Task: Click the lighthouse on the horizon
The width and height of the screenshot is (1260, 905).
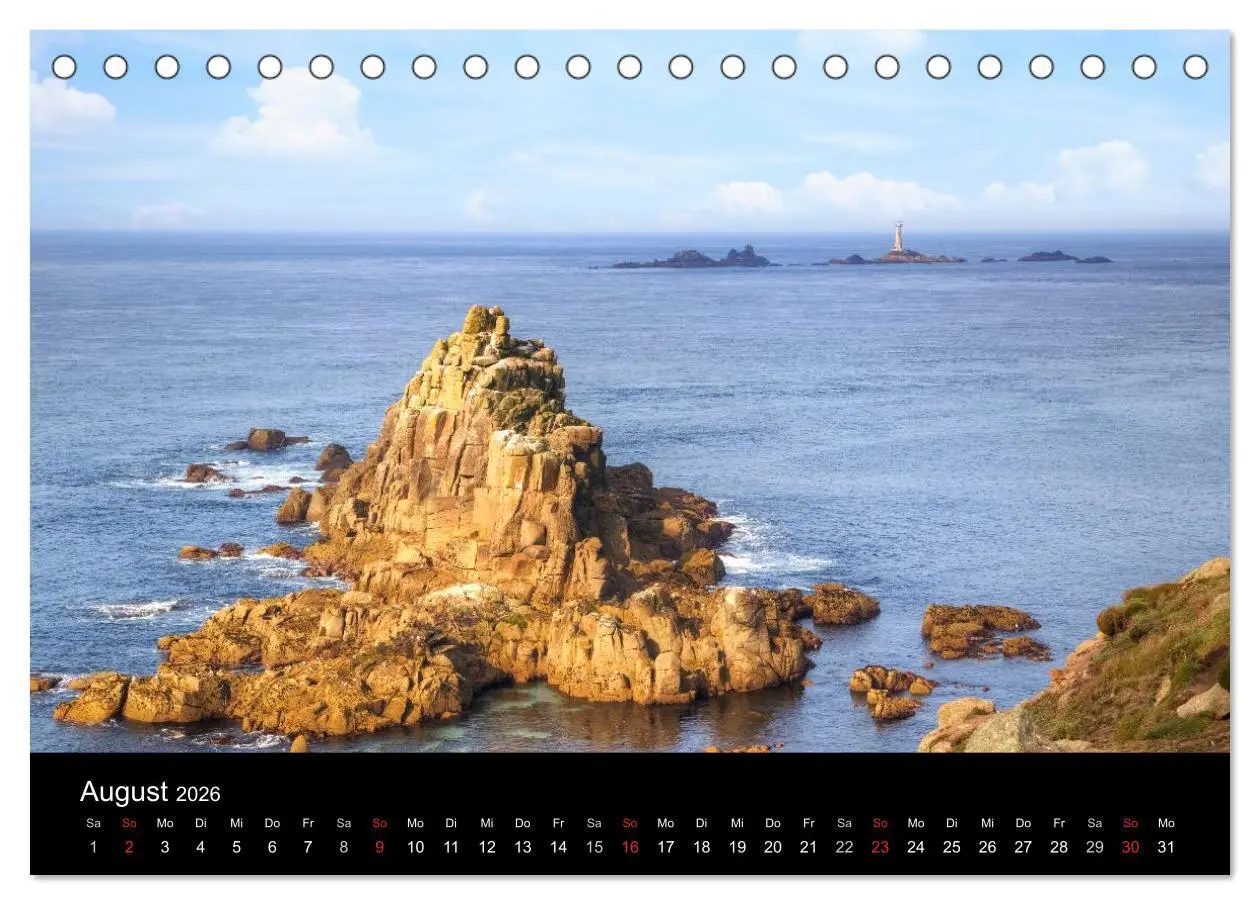Action: pos(898,237)
